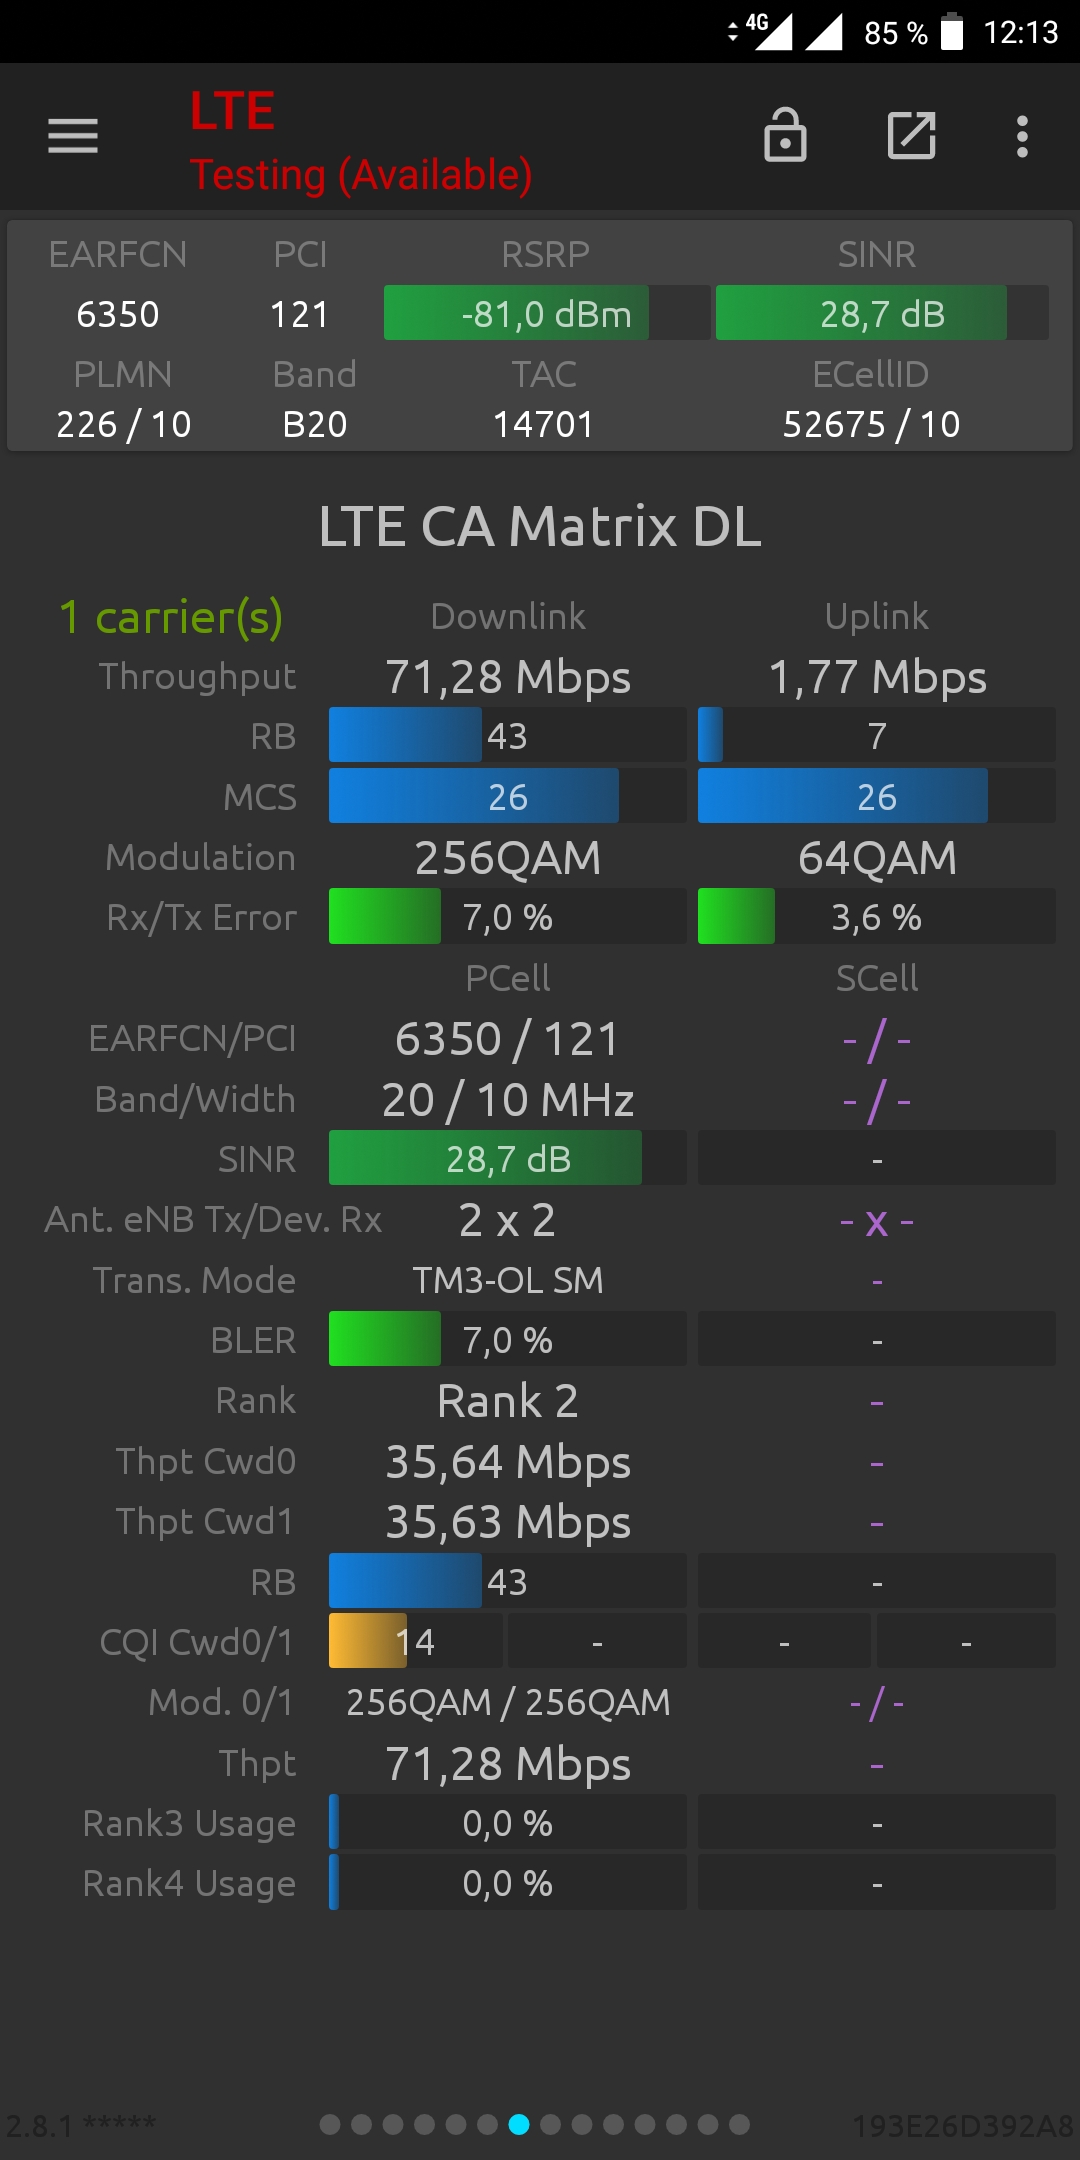This screenshot has height=2160, width=1080.
Task: Tap the unlocked padlock icon
Action: point(785,135)
